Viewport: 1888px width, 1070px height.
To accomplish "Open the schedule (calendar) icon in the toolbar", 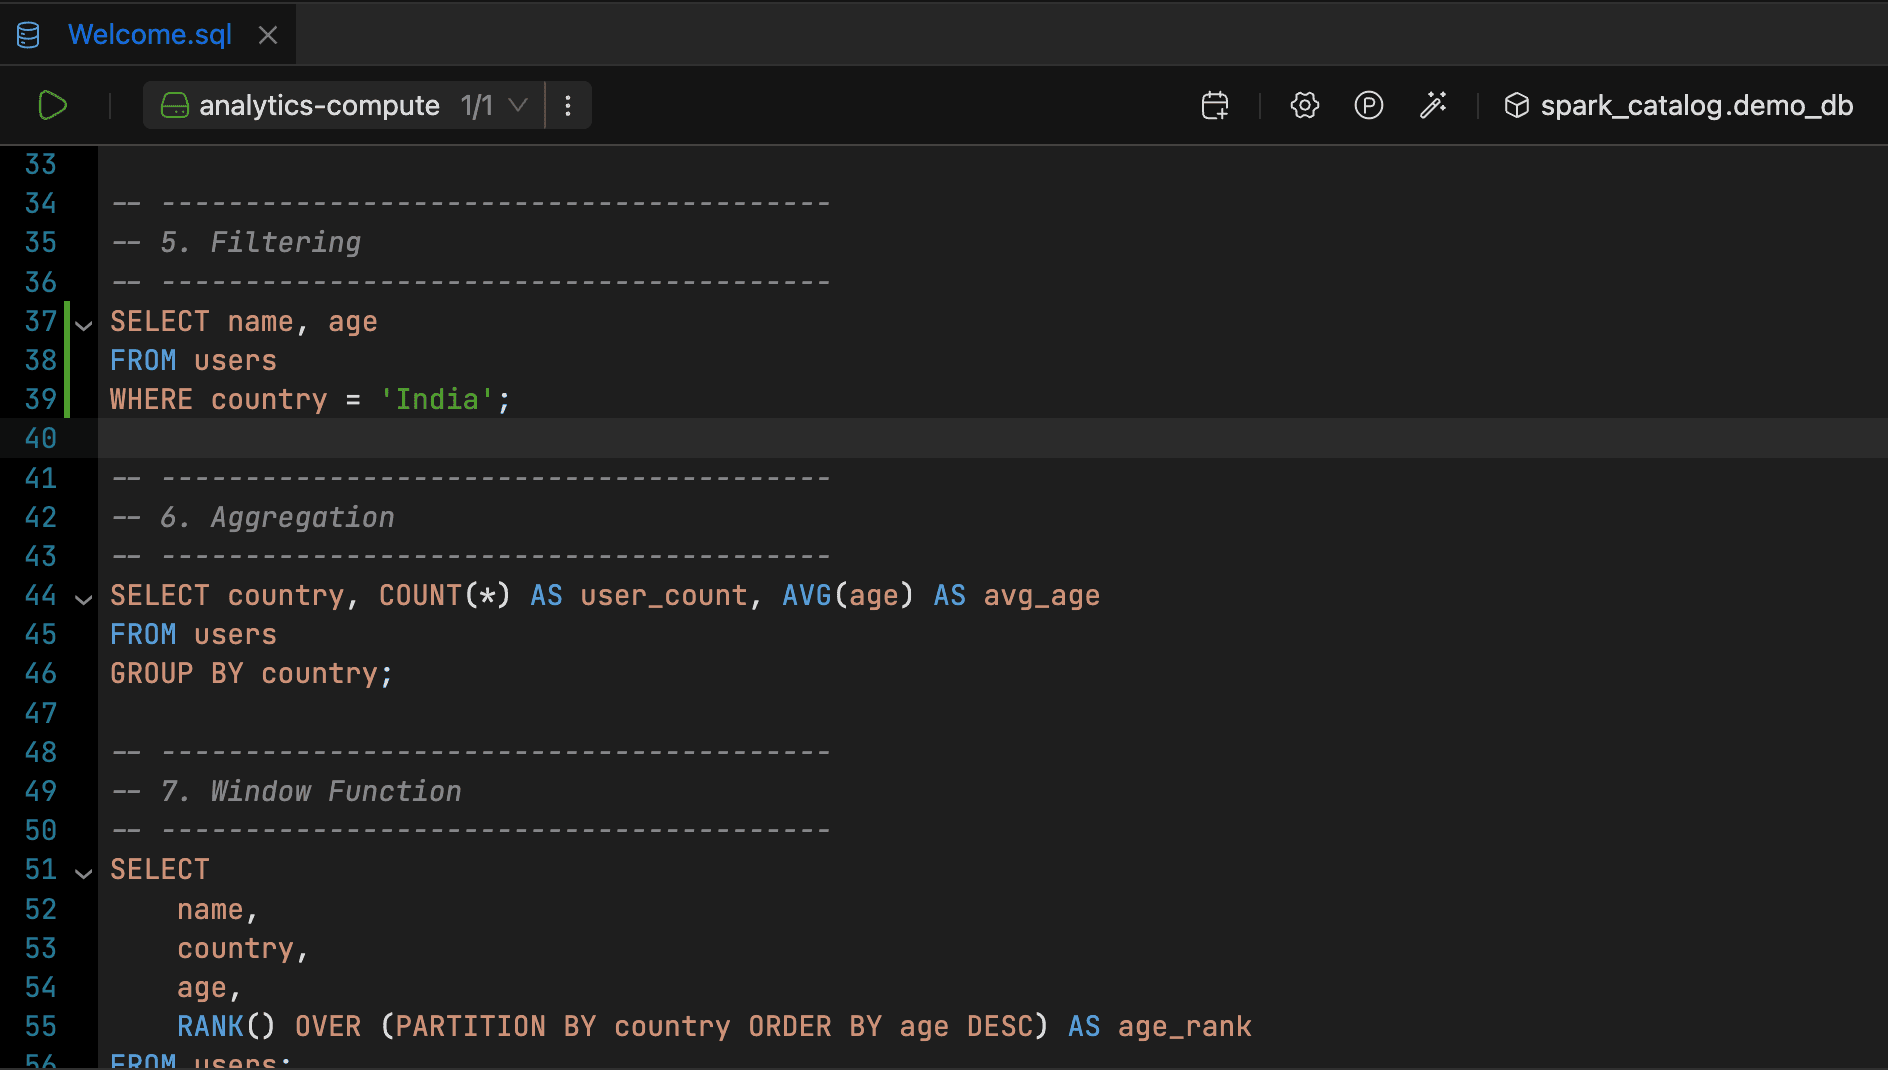I will (1213, 105).
